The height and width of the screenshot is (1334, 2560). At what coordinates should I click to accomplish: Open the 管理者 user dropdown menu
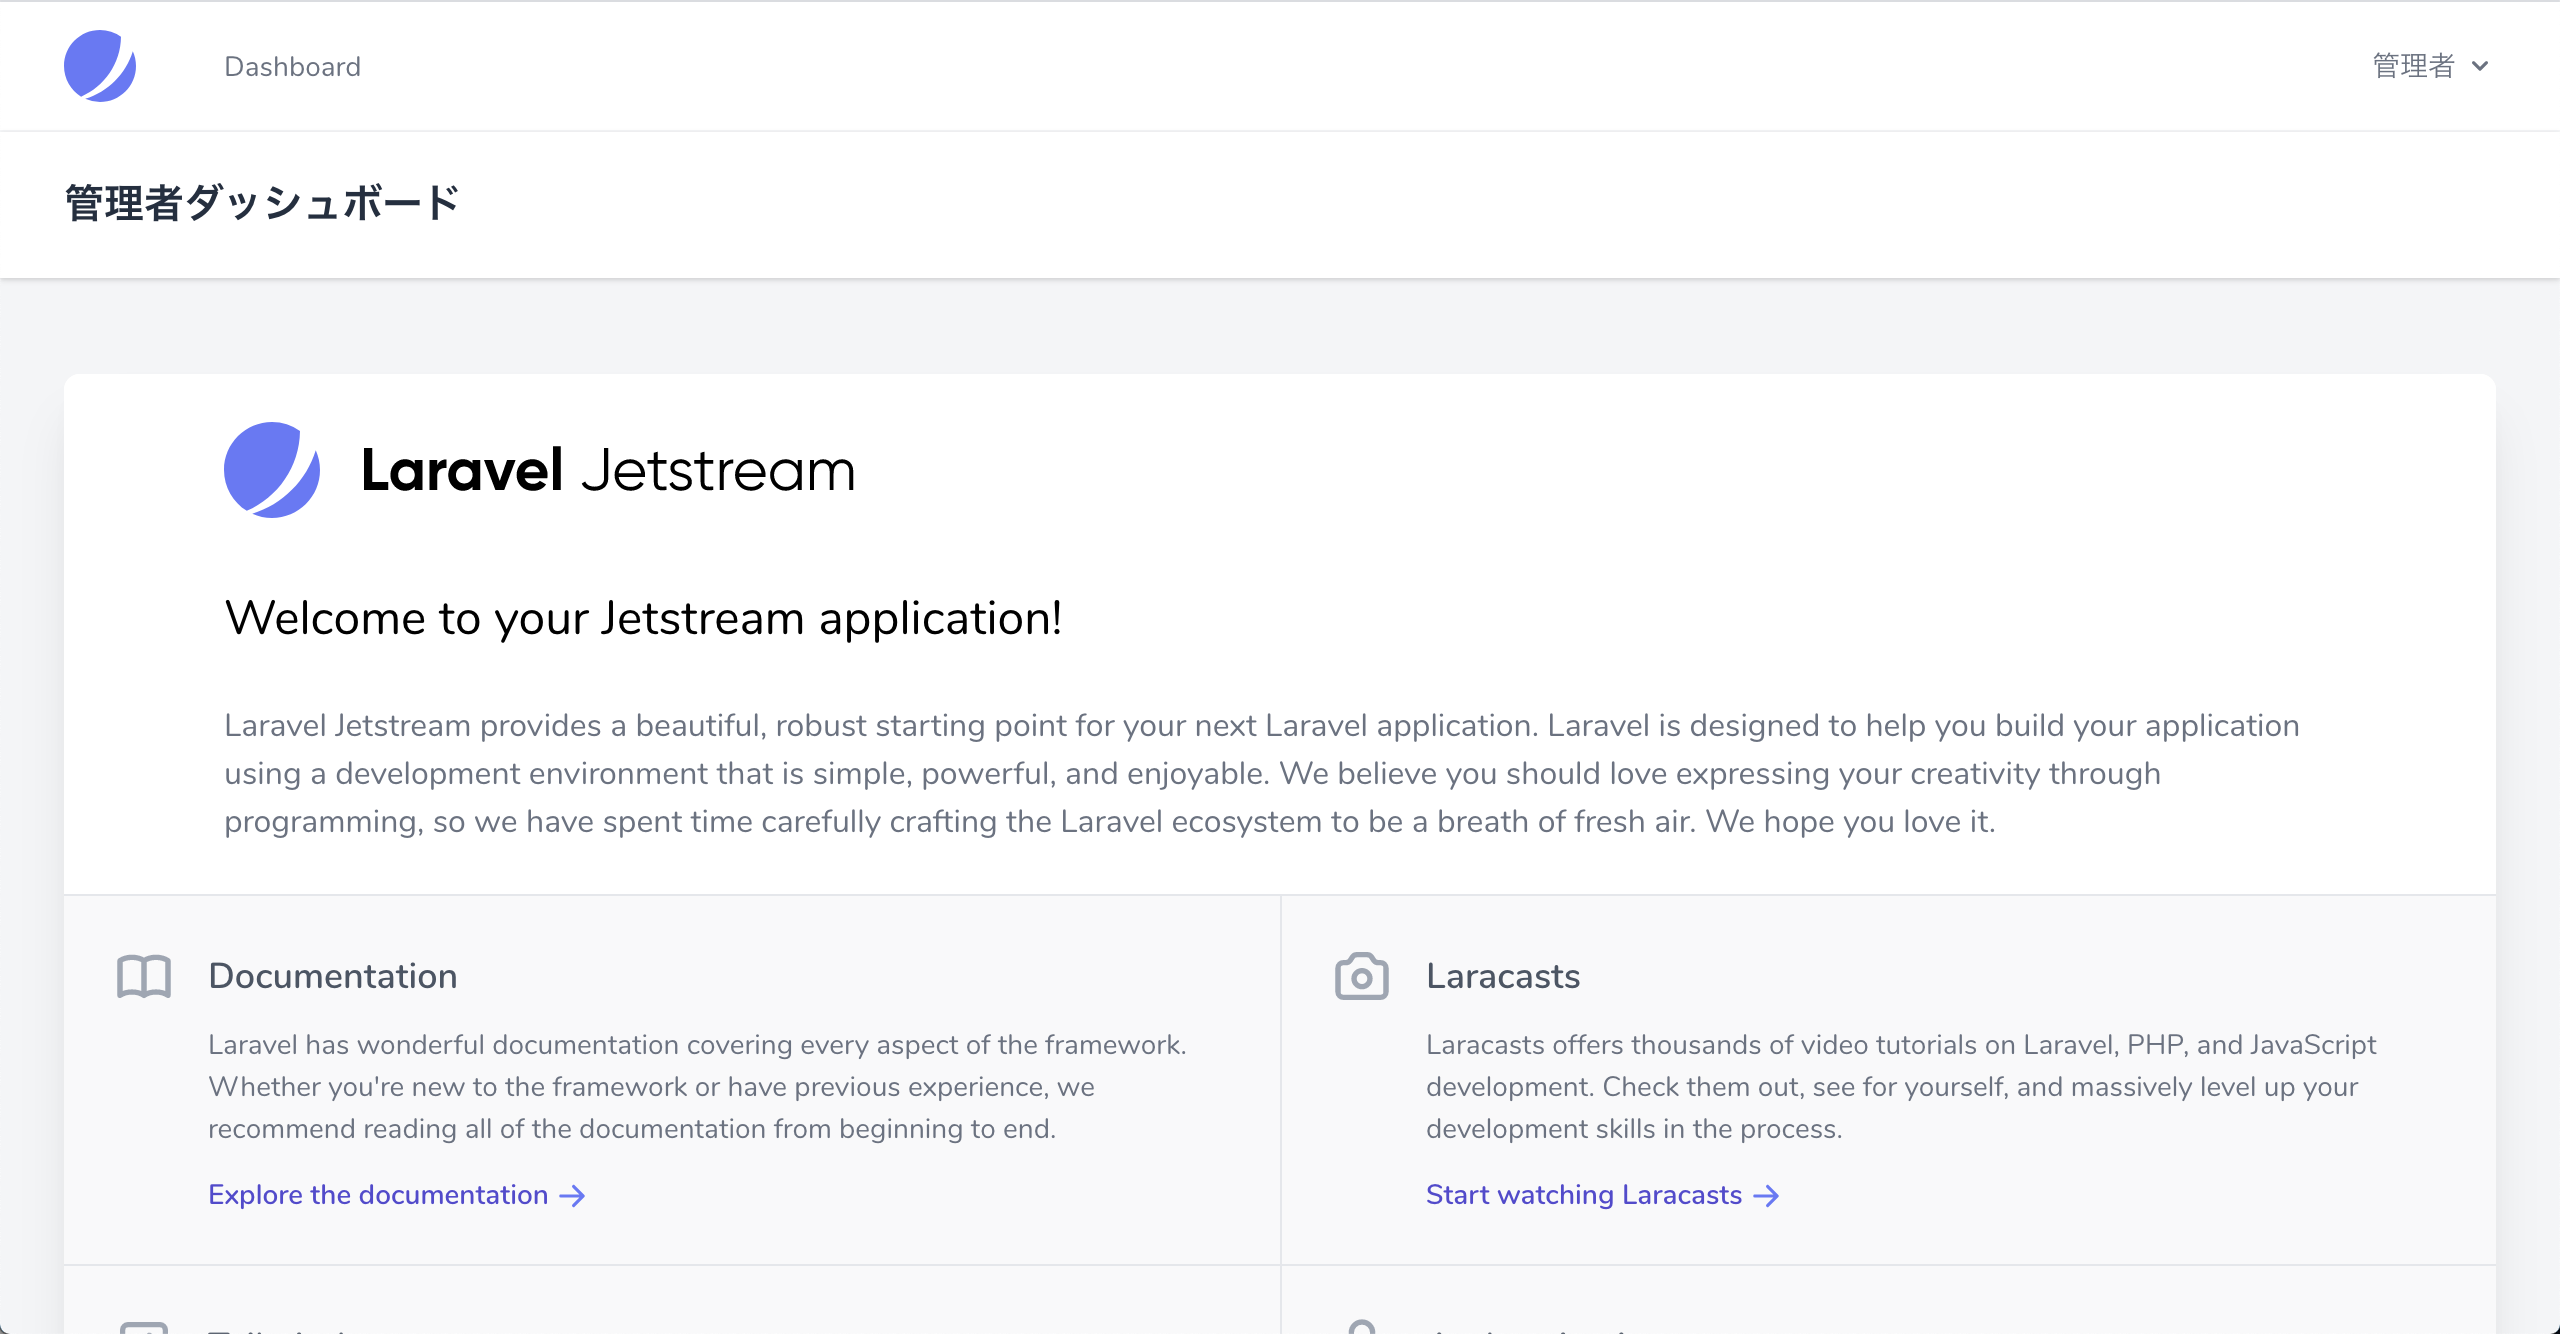click(2413, 66)
